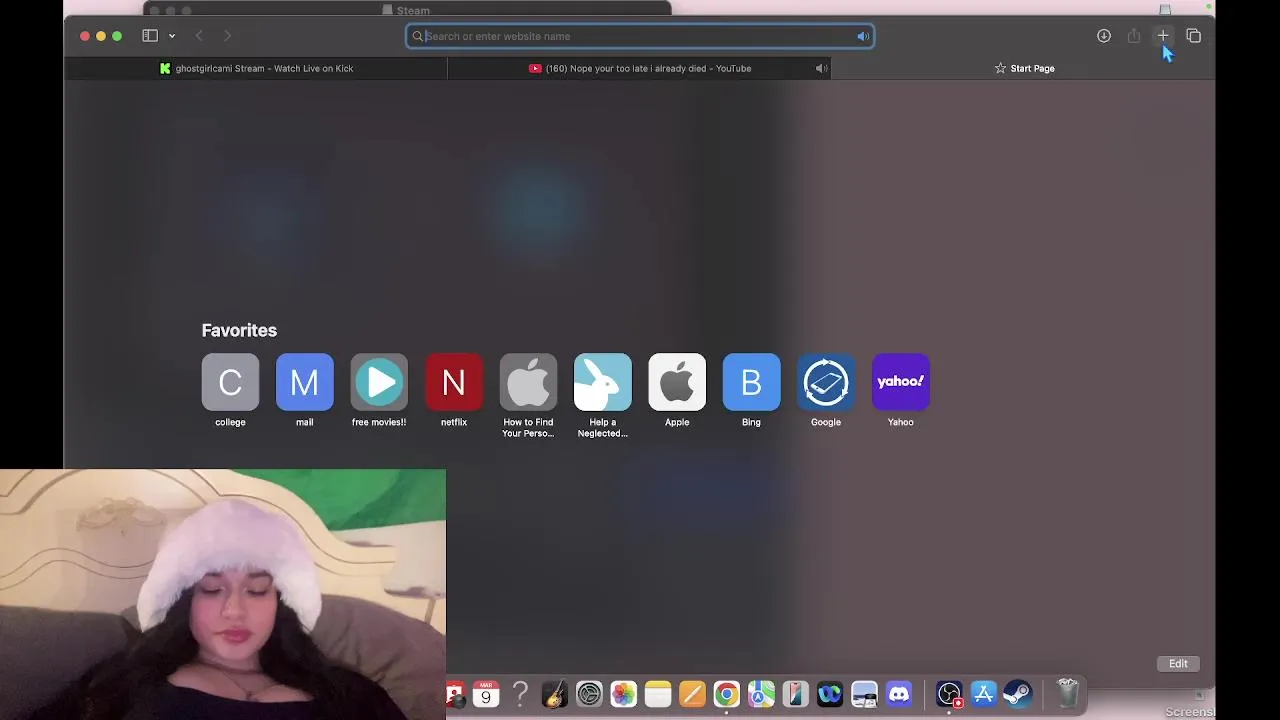
Task: Open Discord from the Dock
Action: pos(899,693)
